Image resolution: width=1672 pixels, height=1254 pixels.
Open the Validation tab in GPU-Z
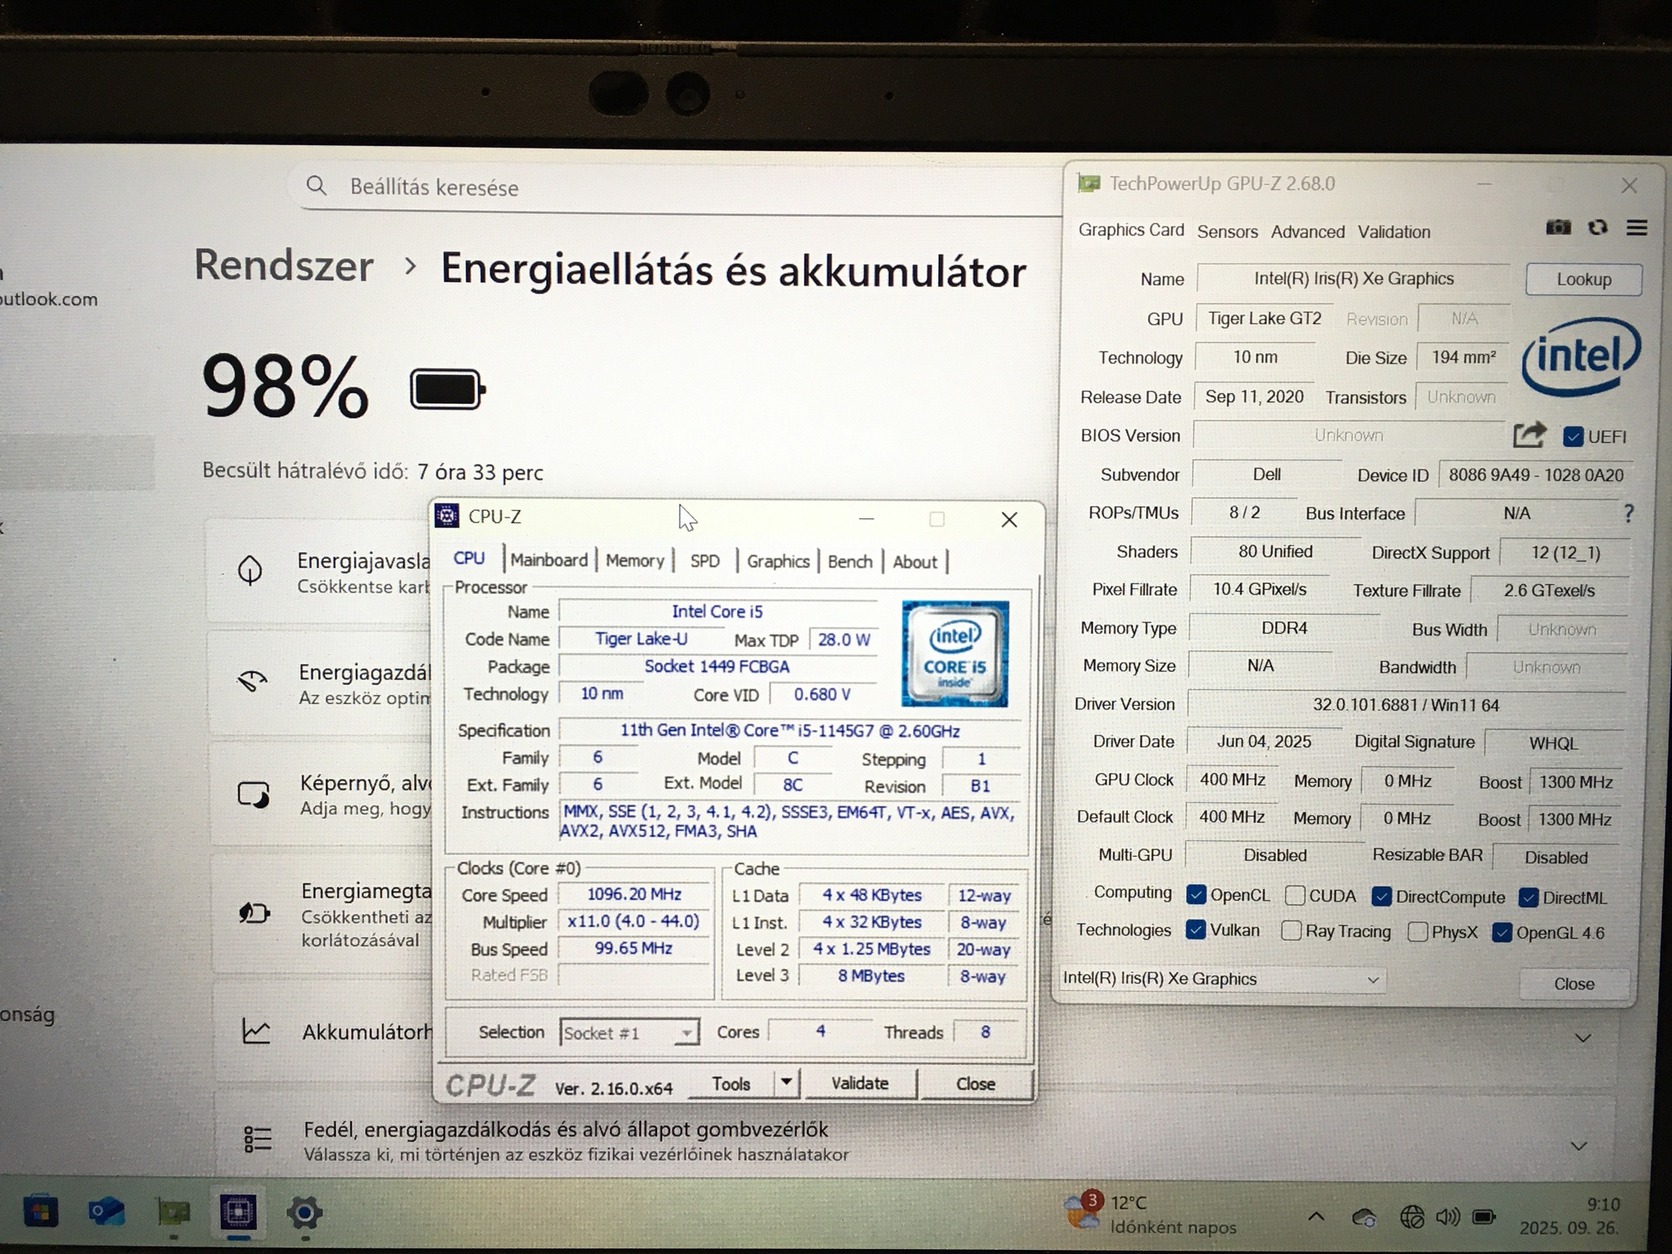pos(1394,231)
